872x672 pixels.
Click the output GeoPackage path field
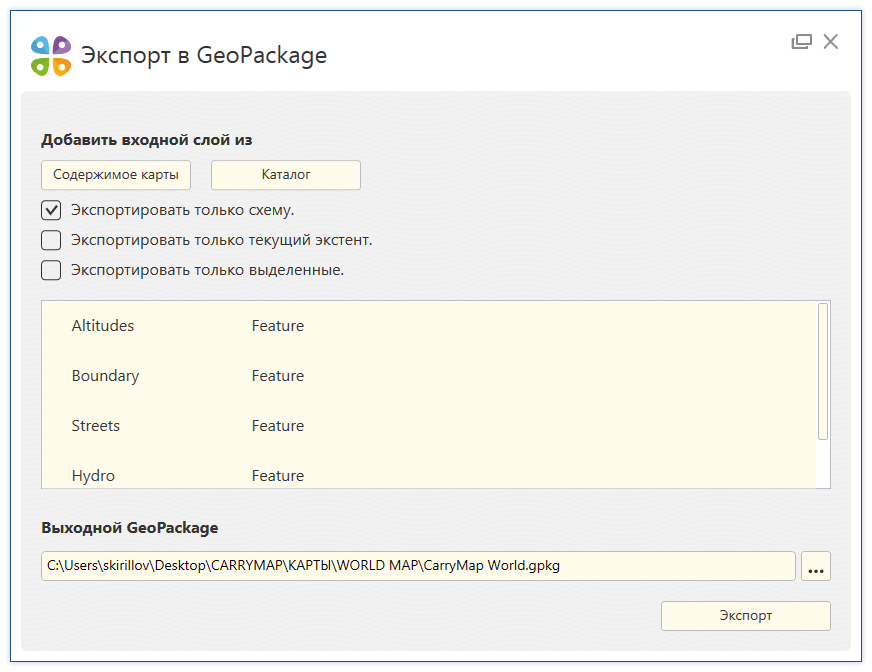(x=418, y=566)
